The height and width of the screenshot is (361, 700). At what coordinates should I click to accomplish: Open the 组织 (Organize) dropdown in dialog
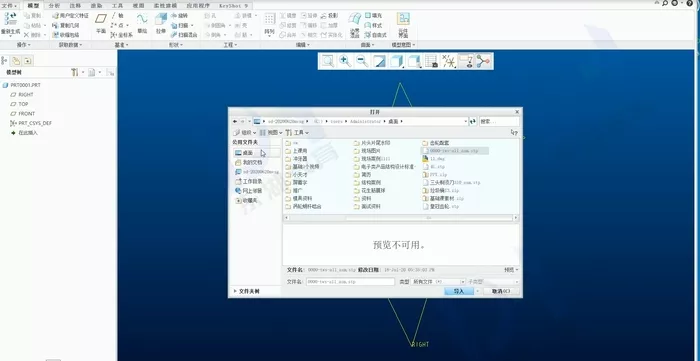[x=245, y=133]
